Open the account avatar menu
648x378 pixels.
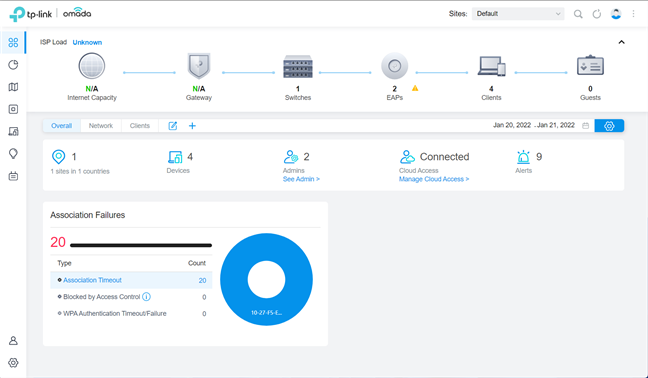[x=616, y=14]
